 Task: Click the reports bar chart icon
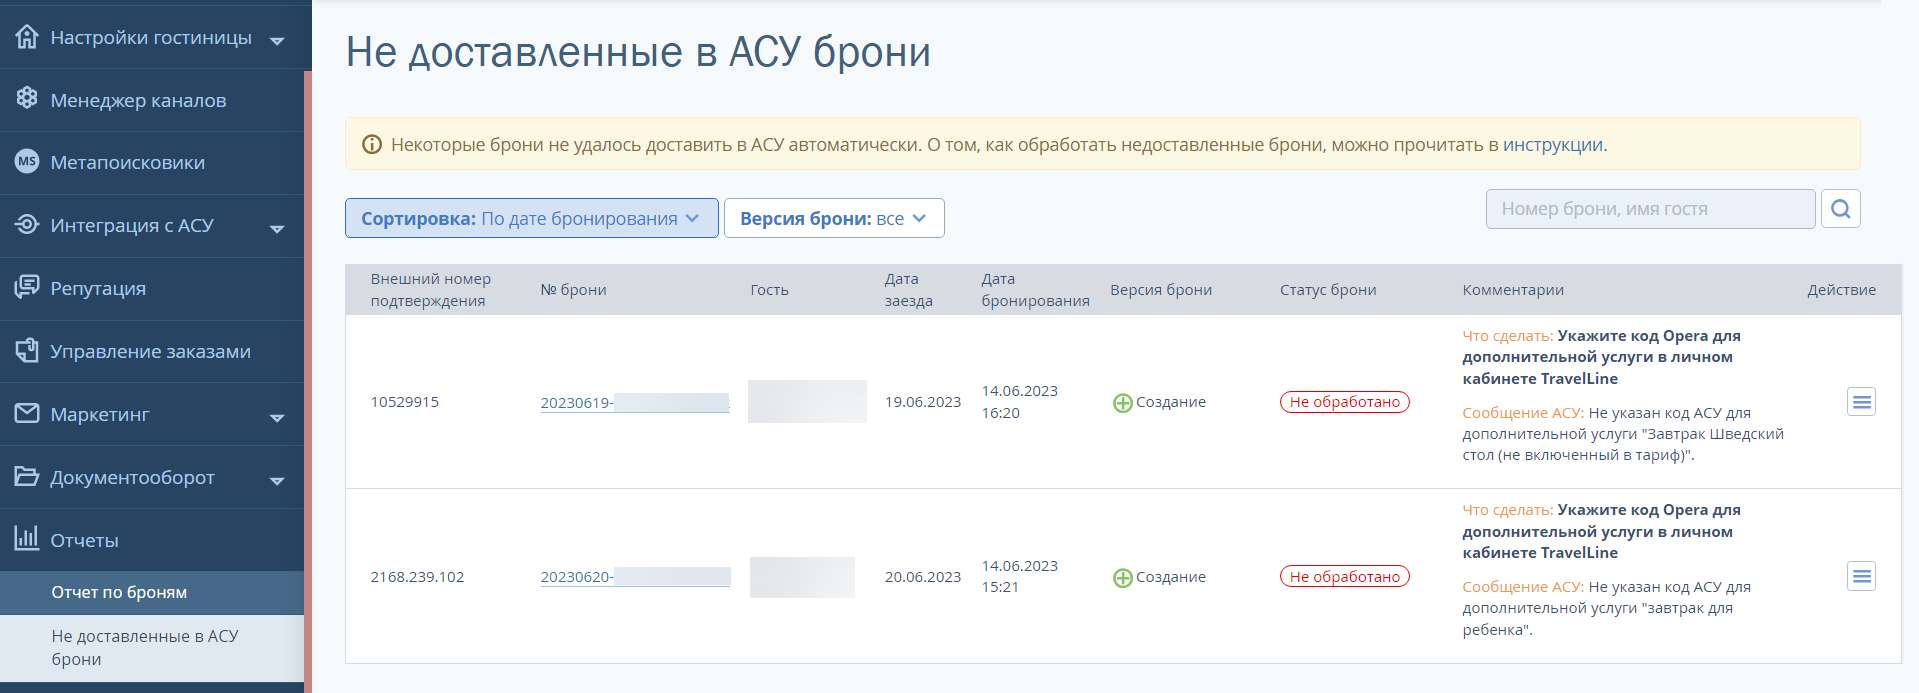27,538
